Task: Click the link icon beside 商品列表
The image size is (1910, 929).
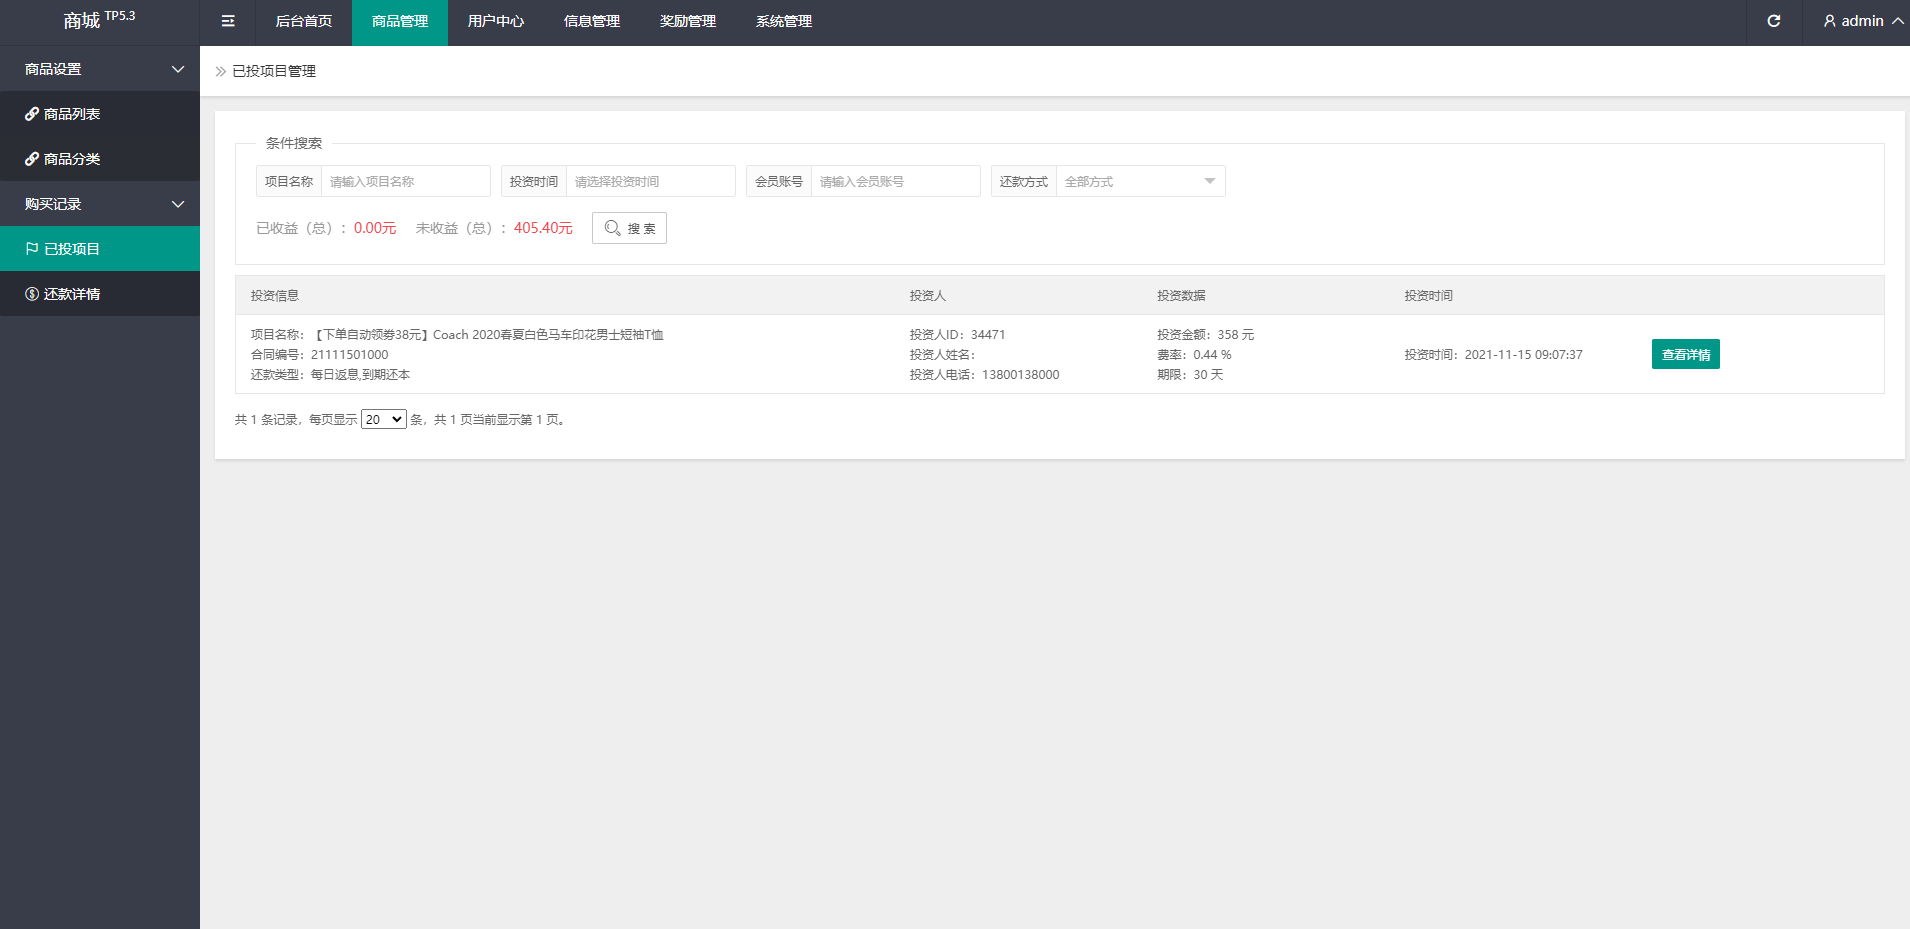Action: [x=32, y=114]
